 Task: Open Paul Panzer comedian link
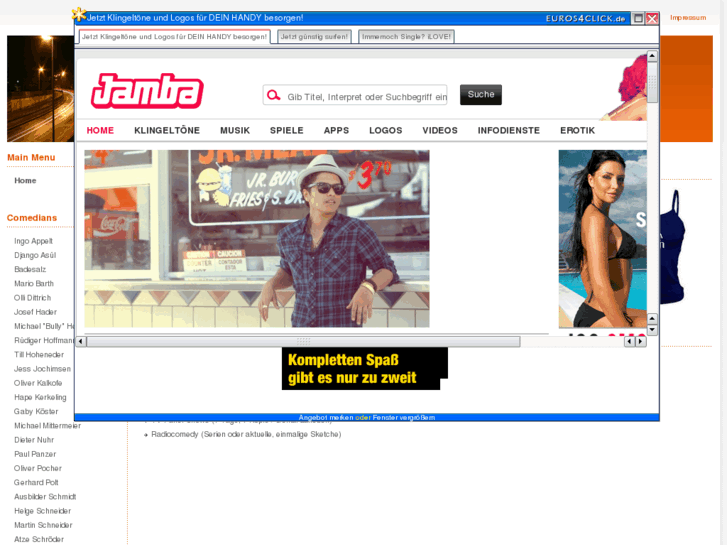[x=35, y=454]
